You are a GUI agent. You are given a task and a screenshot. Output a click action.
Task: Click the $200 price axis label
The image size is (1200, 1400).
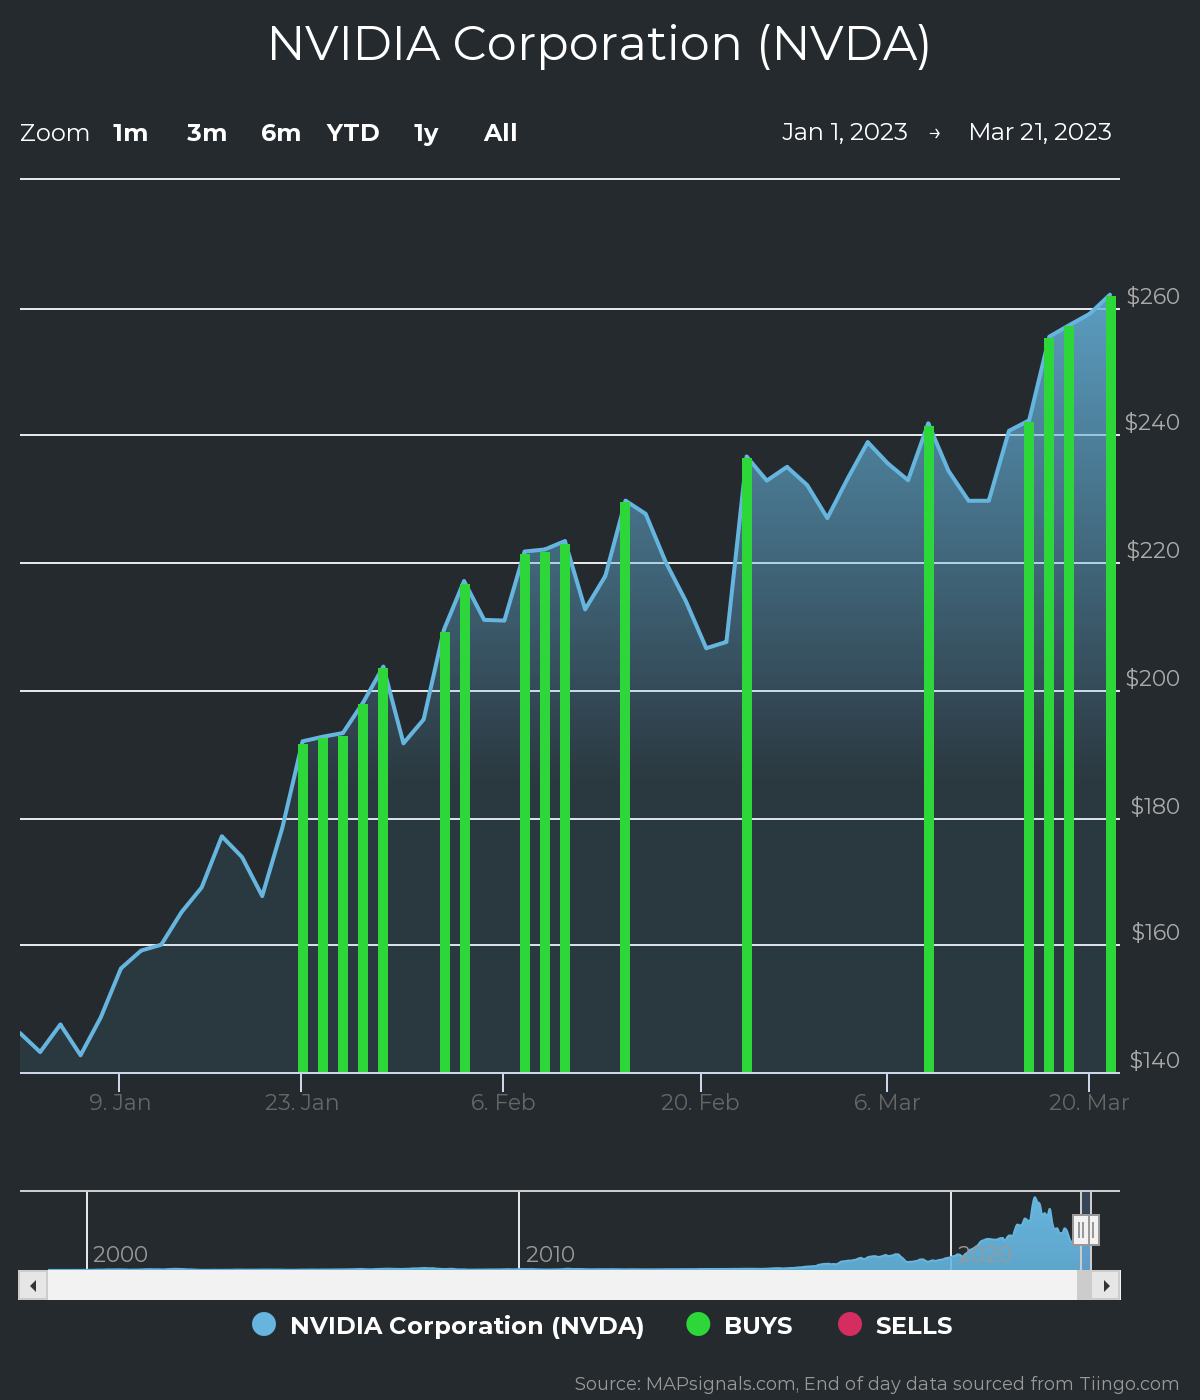click(1153, 678)
